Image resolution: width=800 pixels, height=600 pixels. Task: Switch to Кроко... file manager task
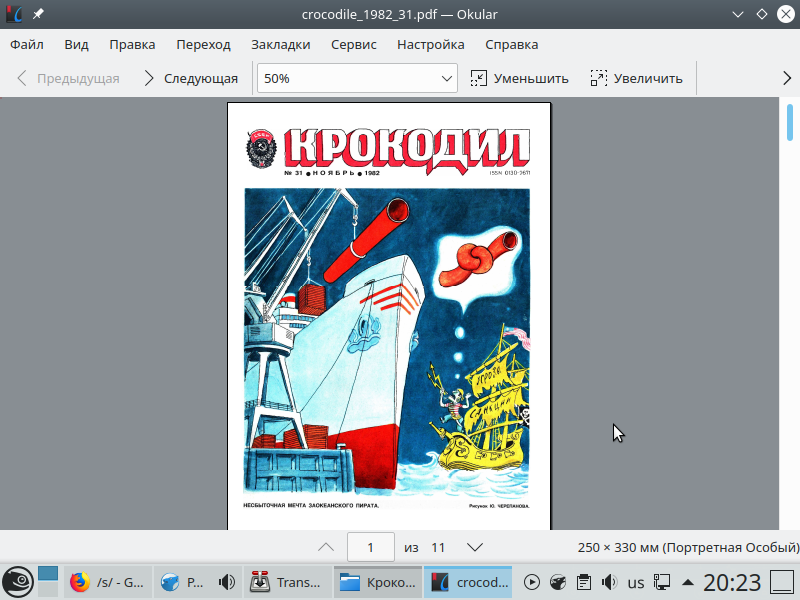point(378,582)
